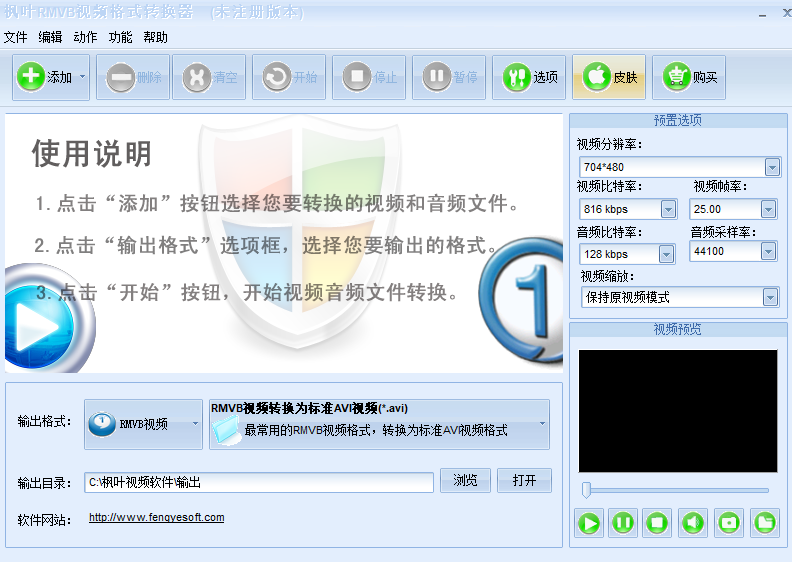Expand the 视频帧率 25.00 dropdown
792x562 pixels.
tap(768, 209)
